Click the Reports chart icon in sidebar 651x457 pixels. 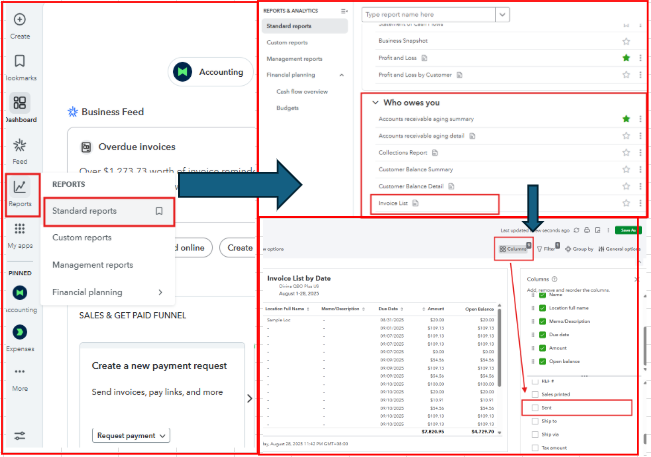click(x=20, y=187)
